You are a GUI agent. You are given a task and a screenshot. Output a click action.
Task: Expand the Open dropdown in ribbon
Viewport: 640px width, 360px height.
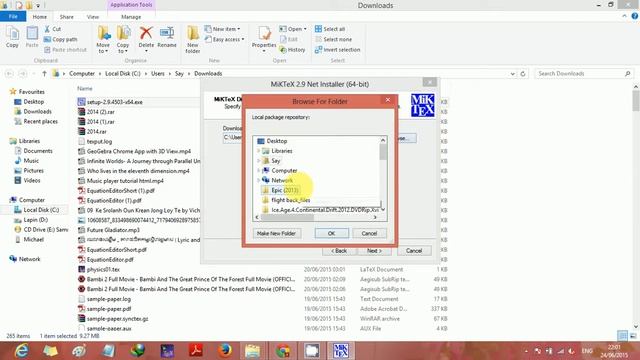tap(293, 29)
